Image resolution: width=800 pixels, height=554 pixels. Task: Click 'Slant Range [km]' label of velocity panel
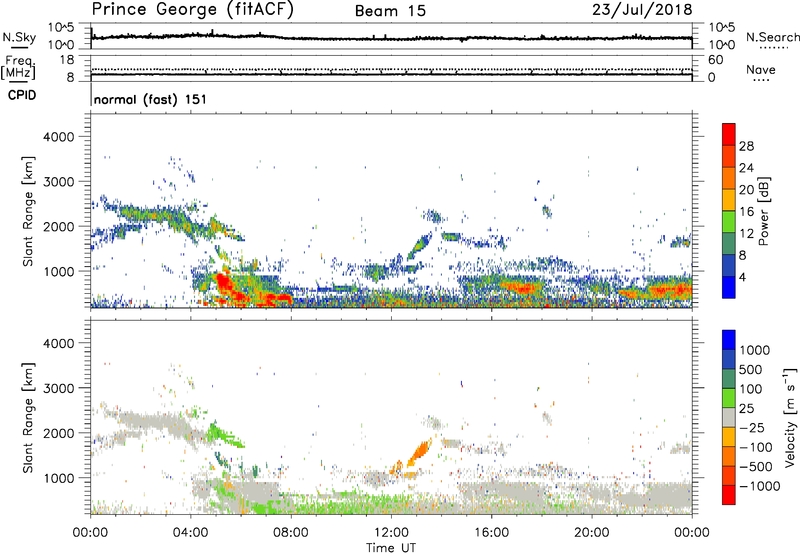(28, 418)
